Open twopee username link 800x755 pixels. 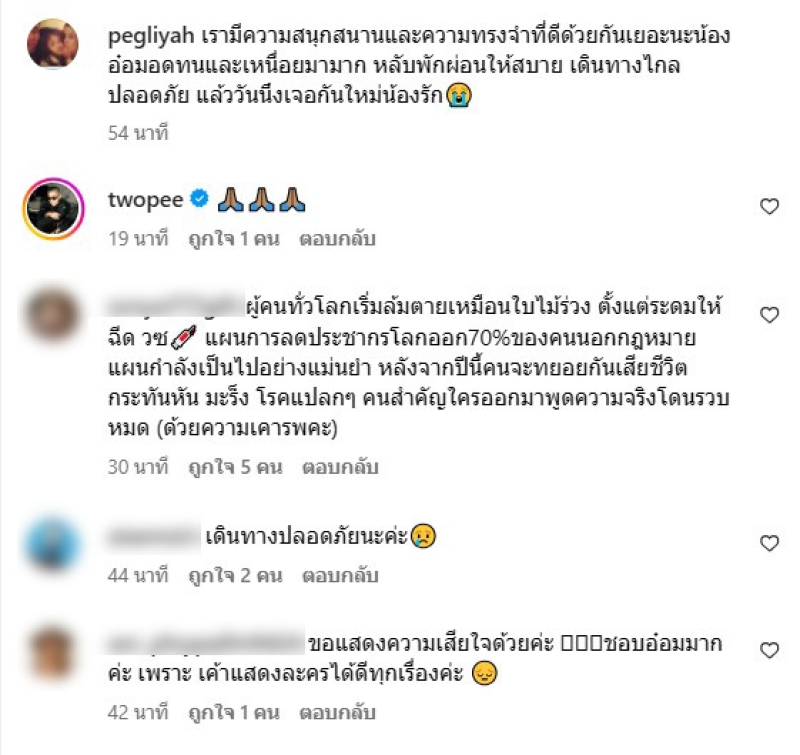145,200
